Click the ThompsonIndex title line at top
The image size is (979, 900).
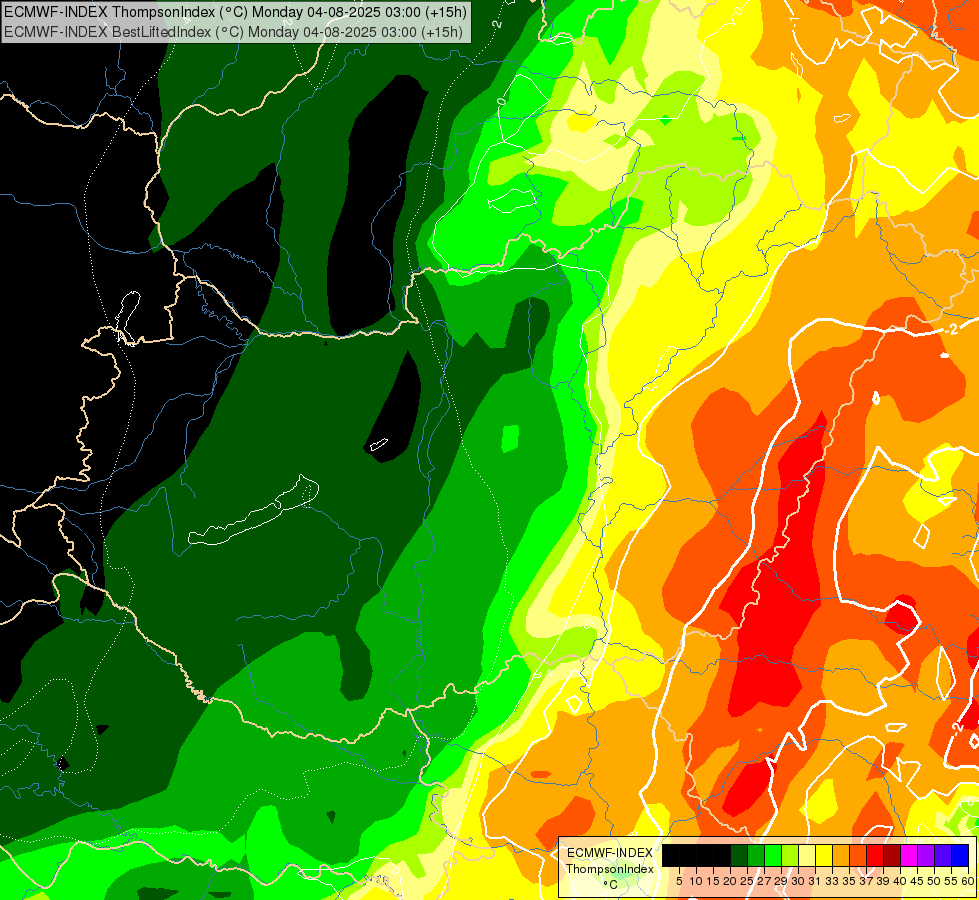tap(235, 11)
